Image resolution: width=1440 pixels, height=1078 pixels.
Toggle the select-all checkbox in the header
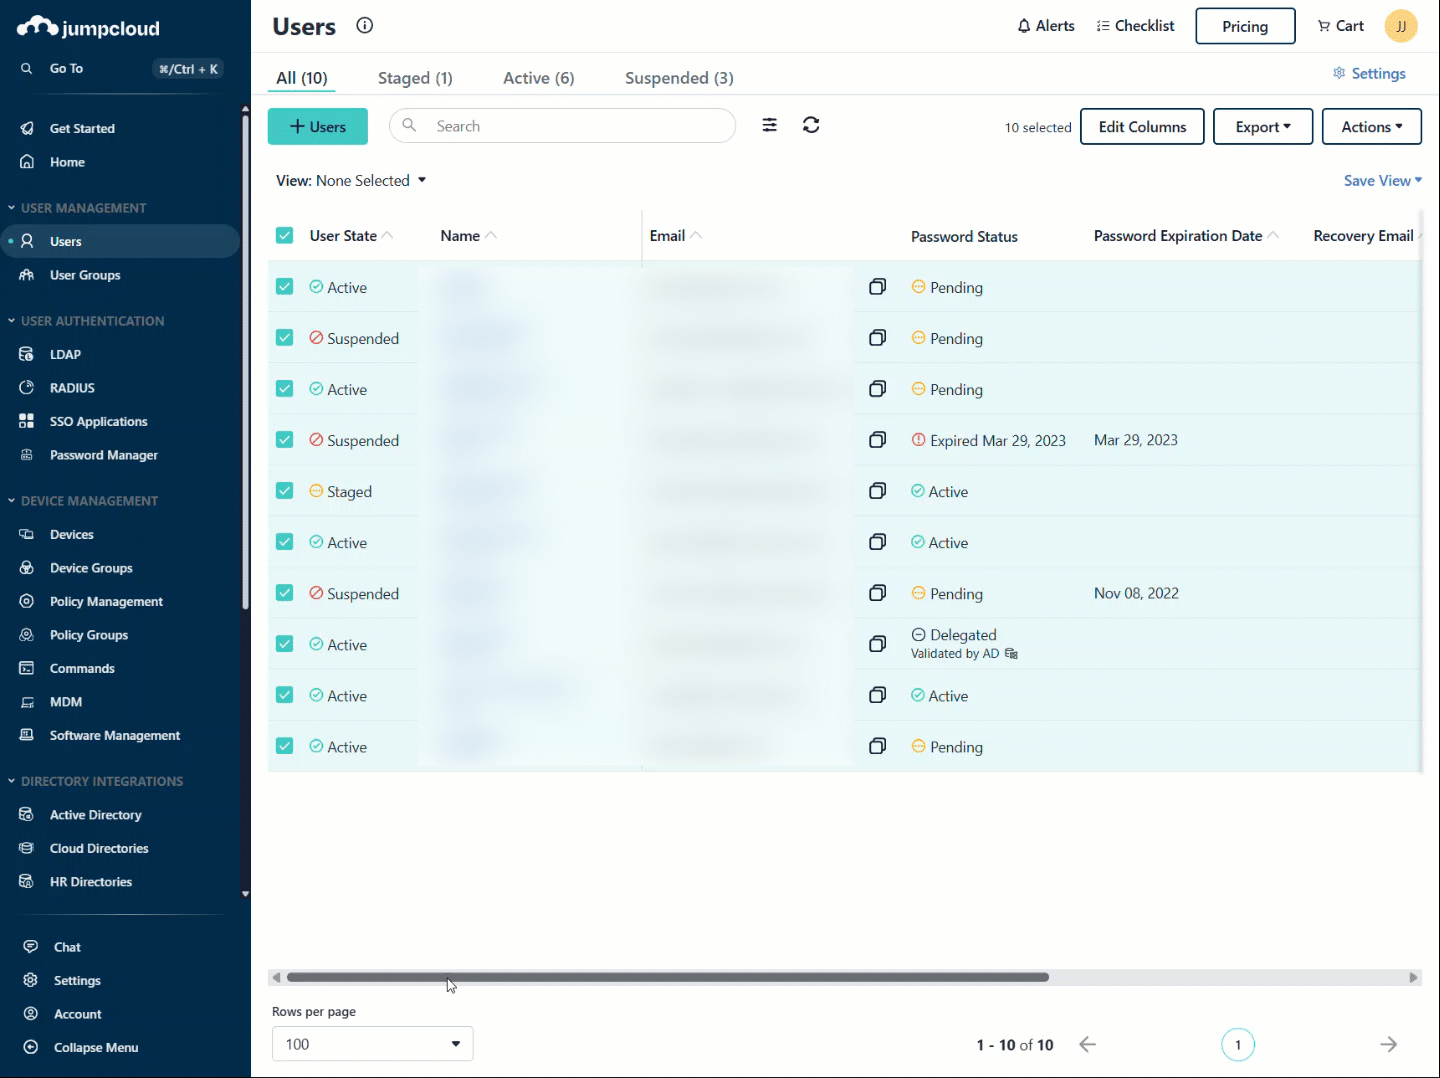(285, 235)
